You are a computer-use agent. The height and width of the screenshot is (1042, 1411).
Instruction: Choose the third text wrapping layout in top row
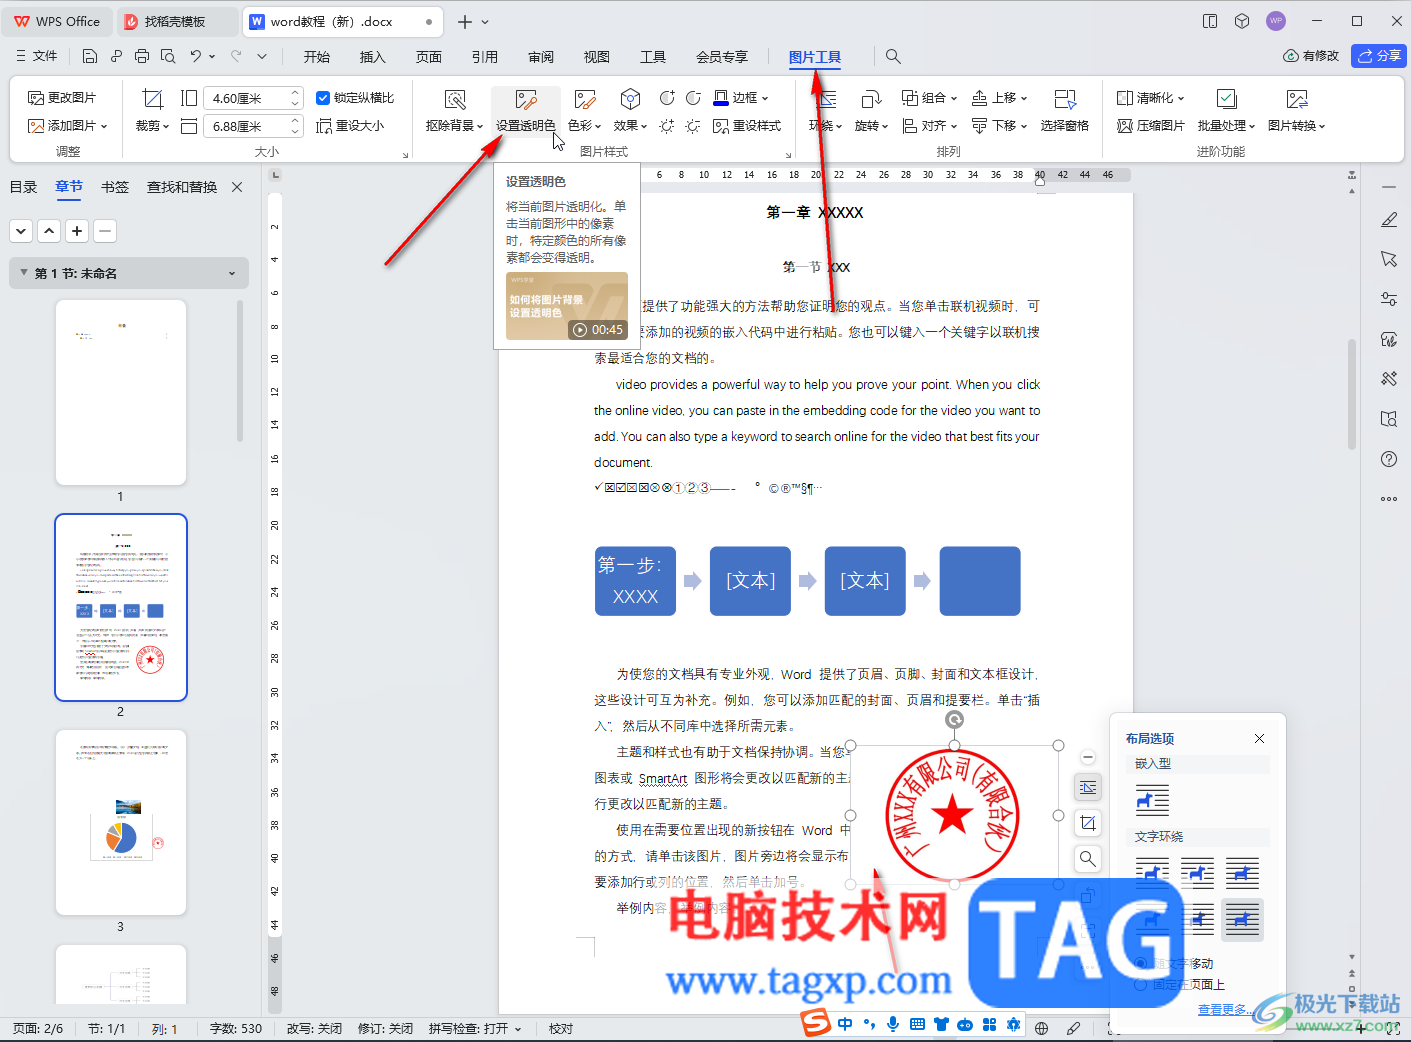1242,874
